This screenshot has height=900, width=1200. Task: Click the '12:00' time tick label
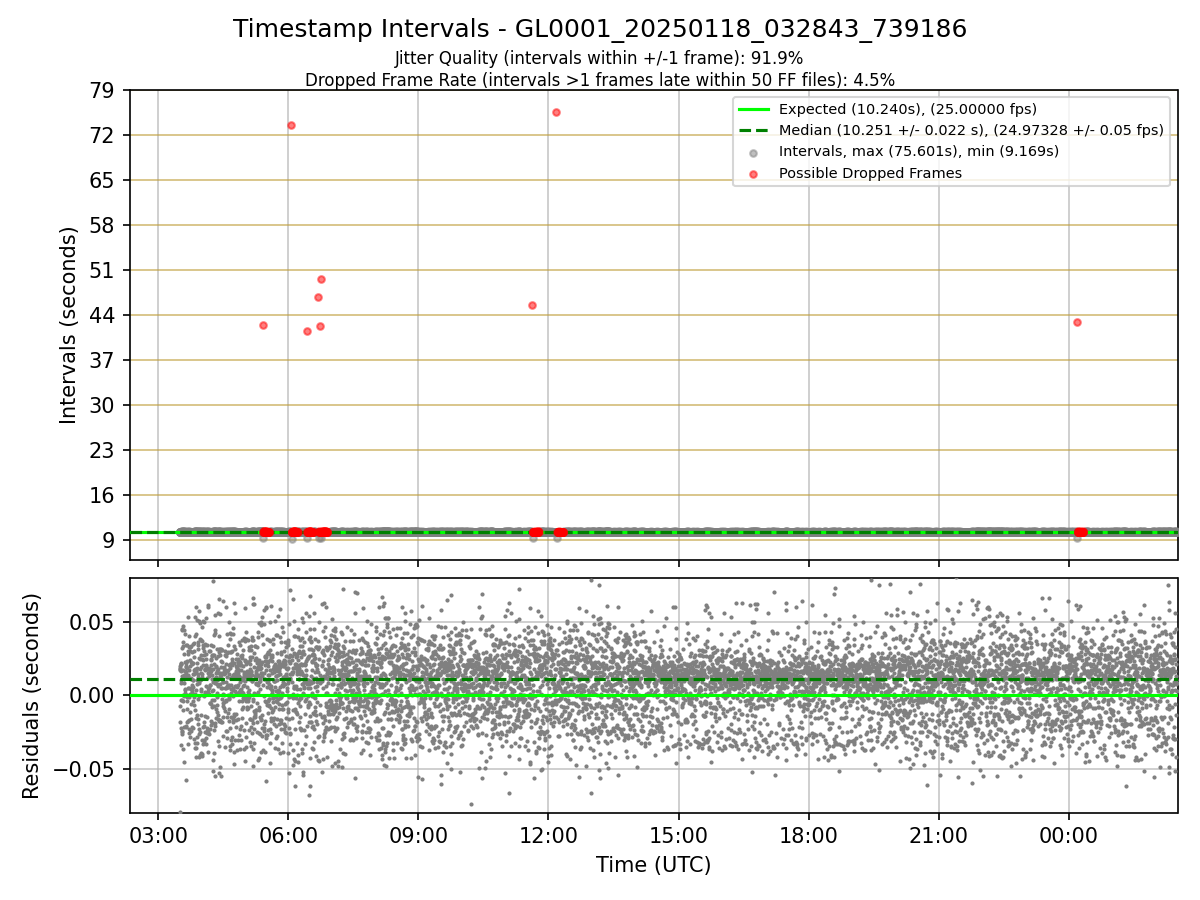[548, 835]
